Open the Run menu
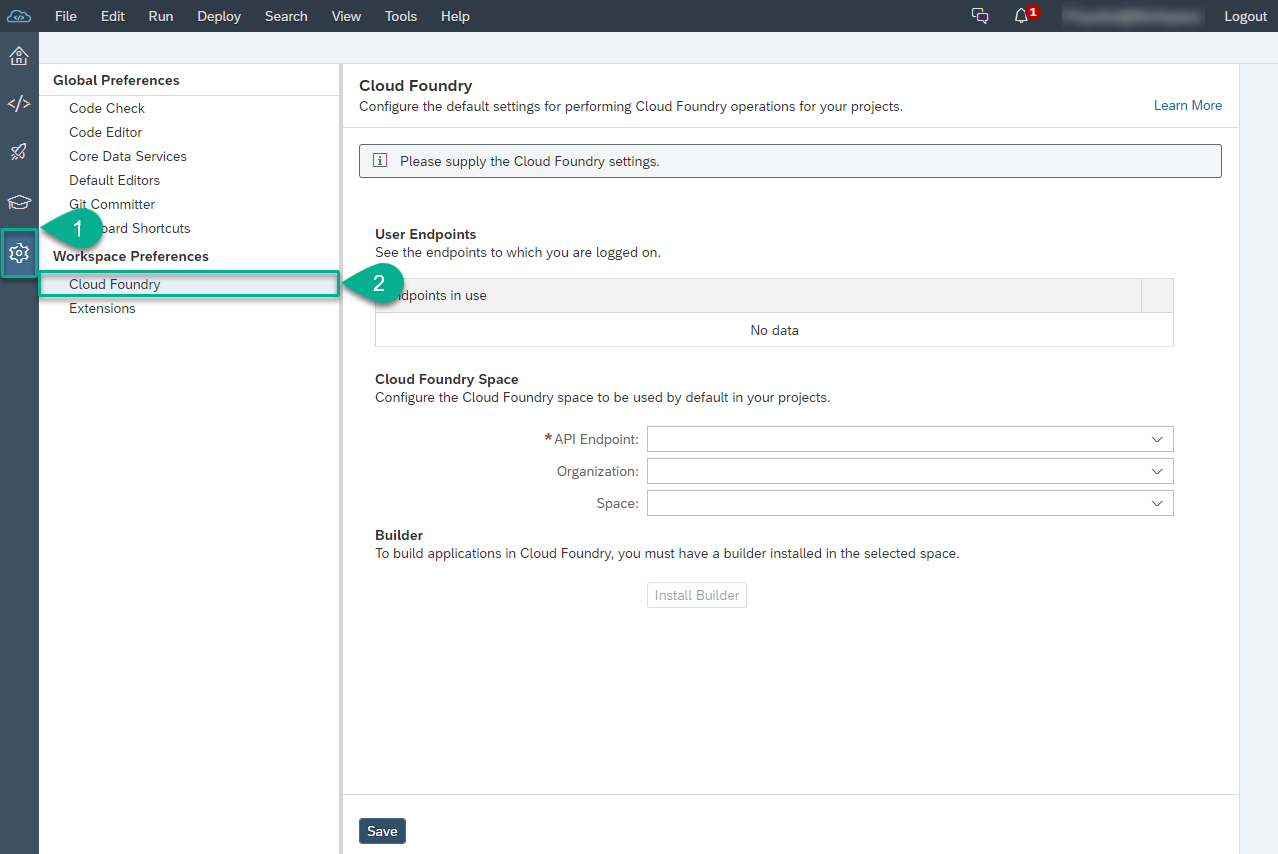The height and width of the screenshot is (854, 1278). 161,16
